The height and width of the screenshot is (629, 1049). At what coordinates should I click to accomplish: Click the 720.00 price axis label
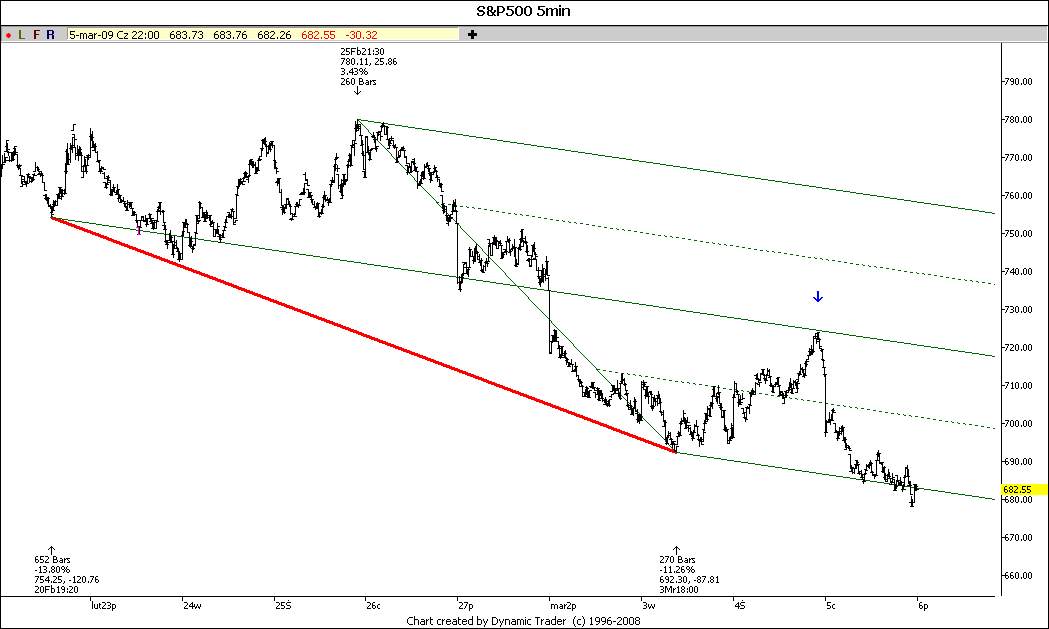click(1019, 348)
